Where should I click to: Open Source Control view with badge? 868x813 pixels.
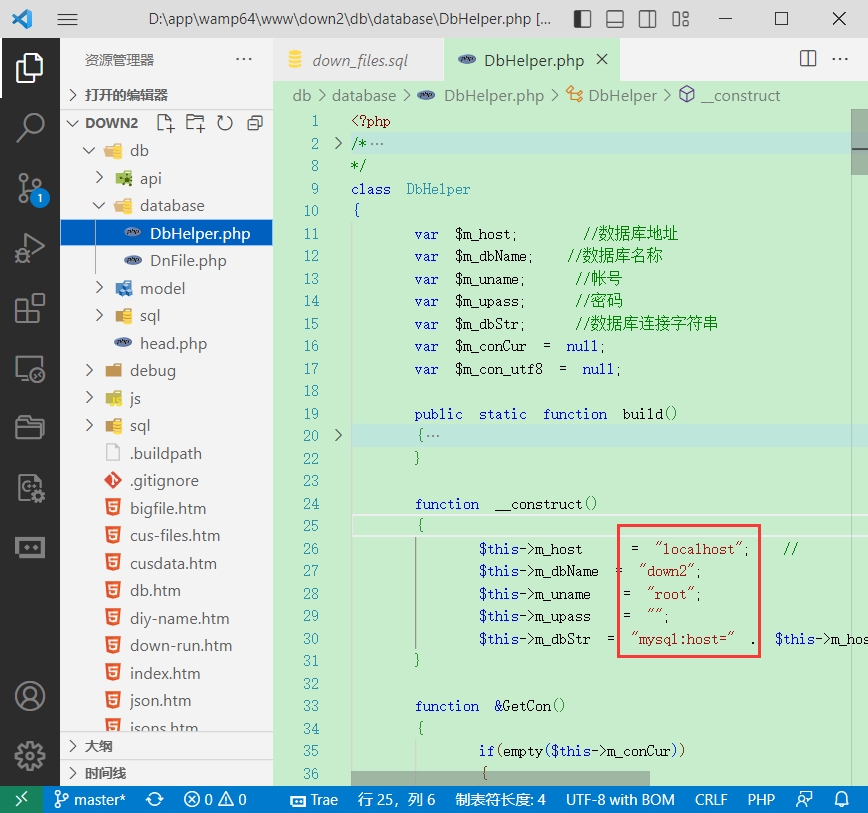pyautogui.click(x=30, y=187)
